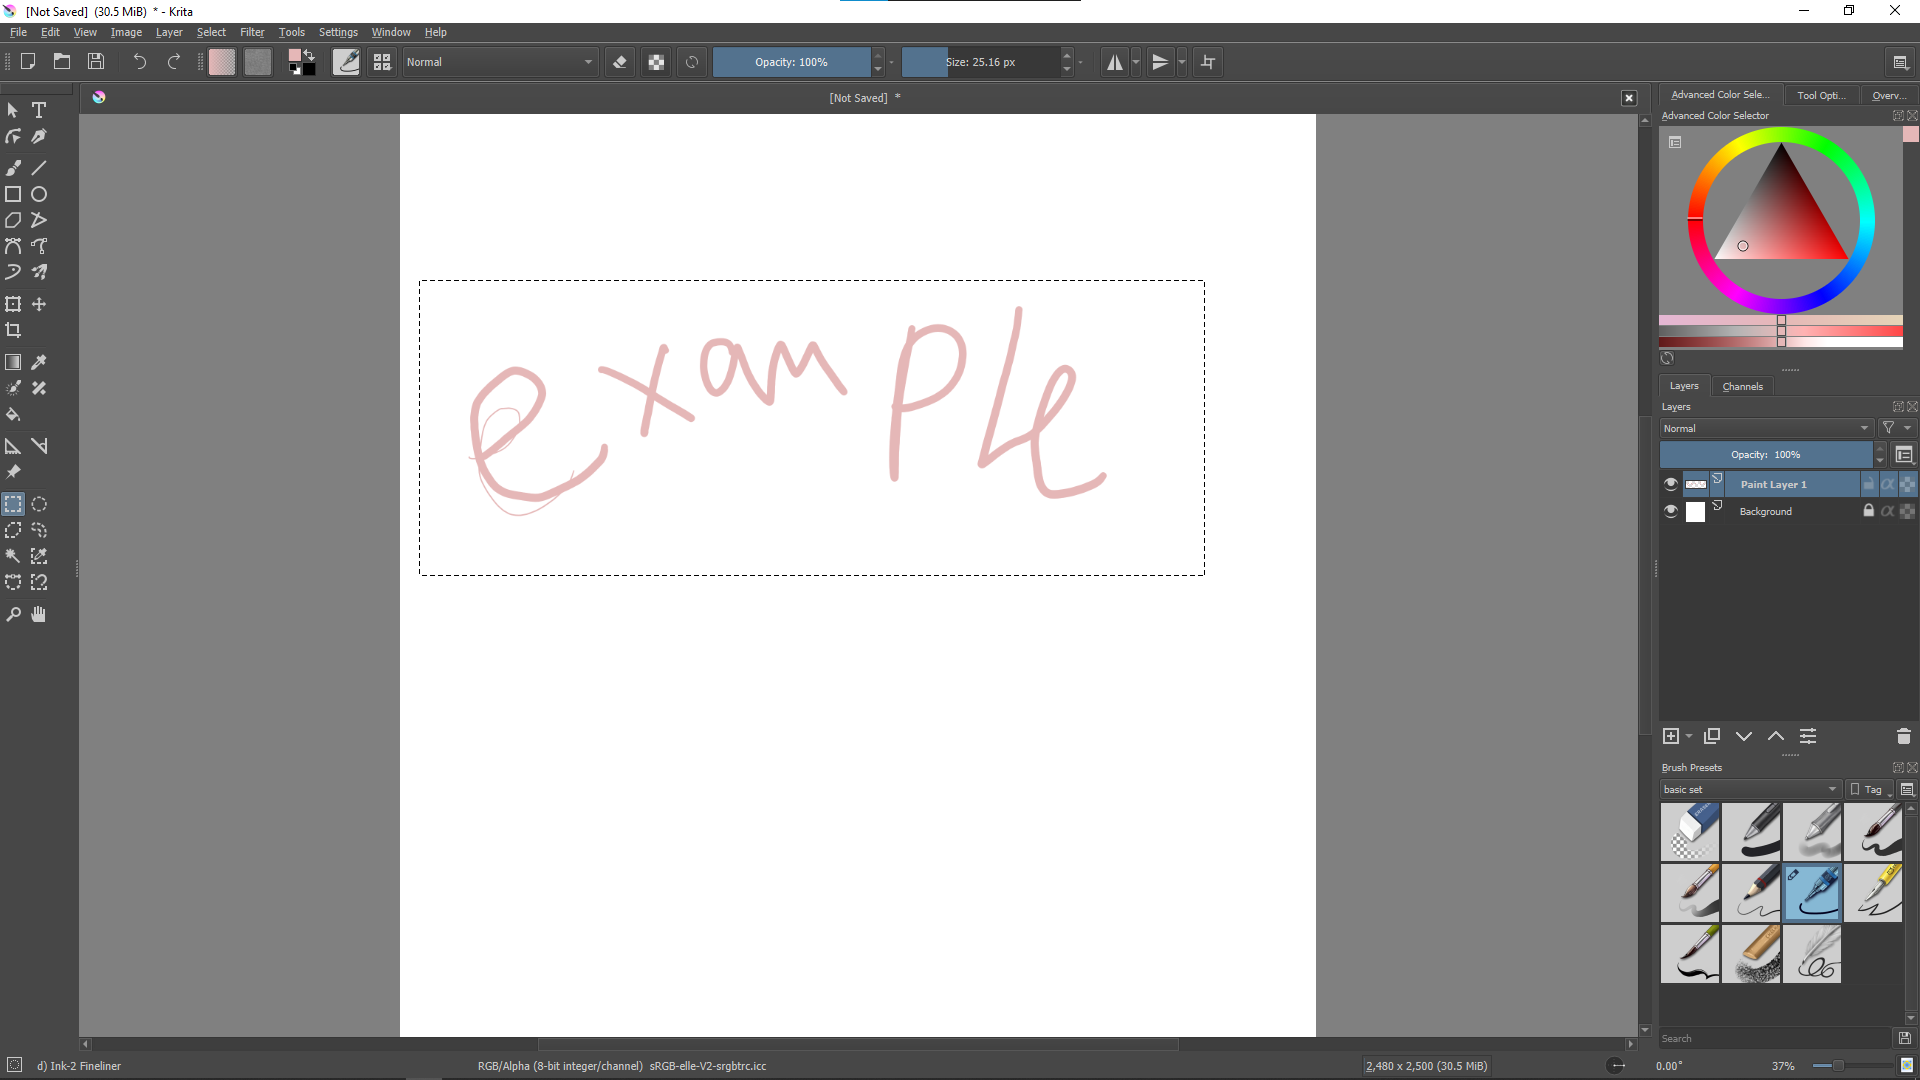Open the Filter menu
The width and height of the screenshot is (1920, 1080).
click(x=252, y=32)
